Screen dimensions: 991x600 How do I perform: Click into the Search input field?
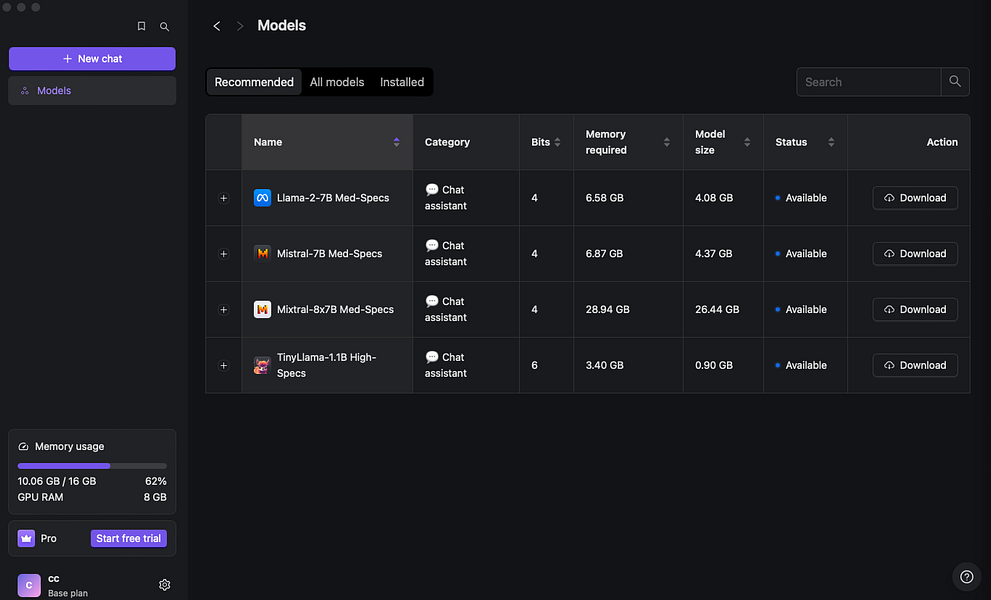[869, 82]
